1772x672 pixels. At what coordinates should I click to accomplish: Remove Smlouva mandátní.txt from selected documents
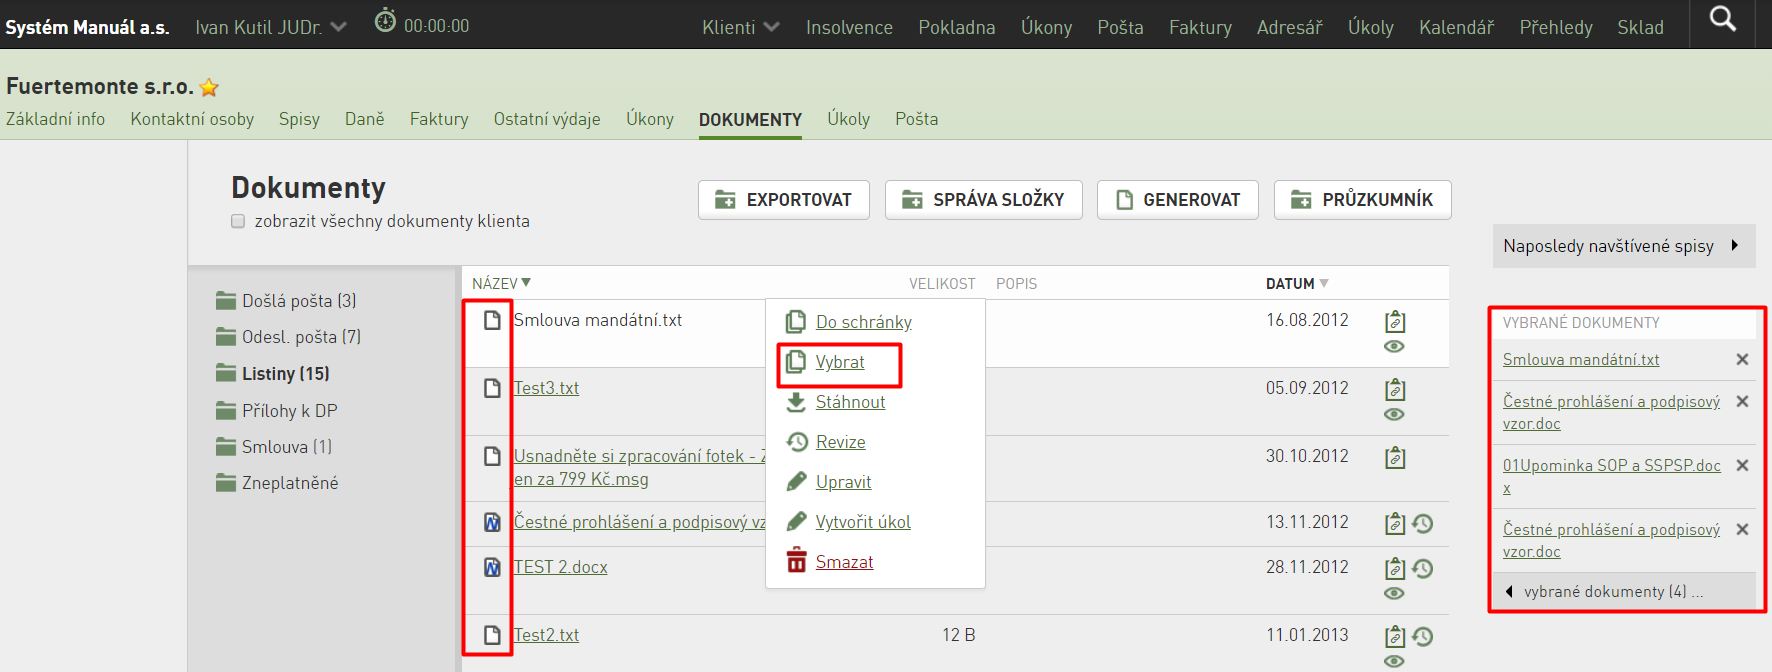click(x=1742, y=359)
